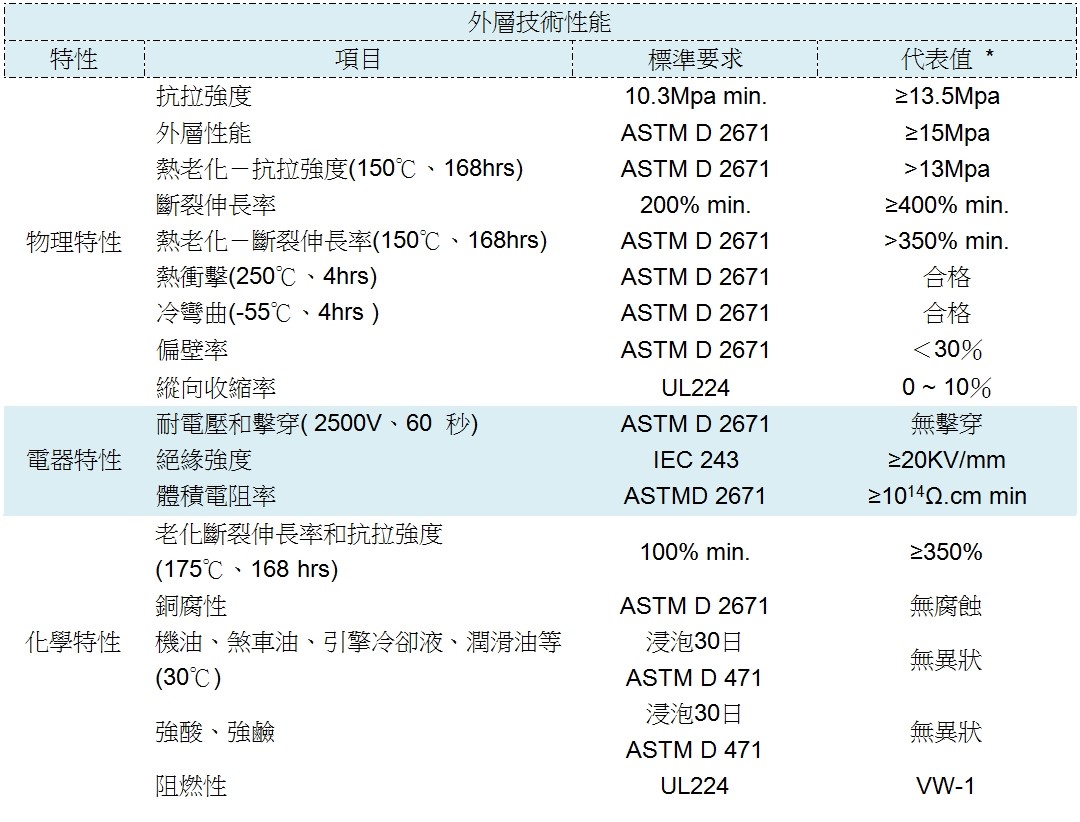Image resolution: width=1080 pixels, height=822 pixels.
Task: Click the IEC 243 standard cell
Action: tap(695, 460)
